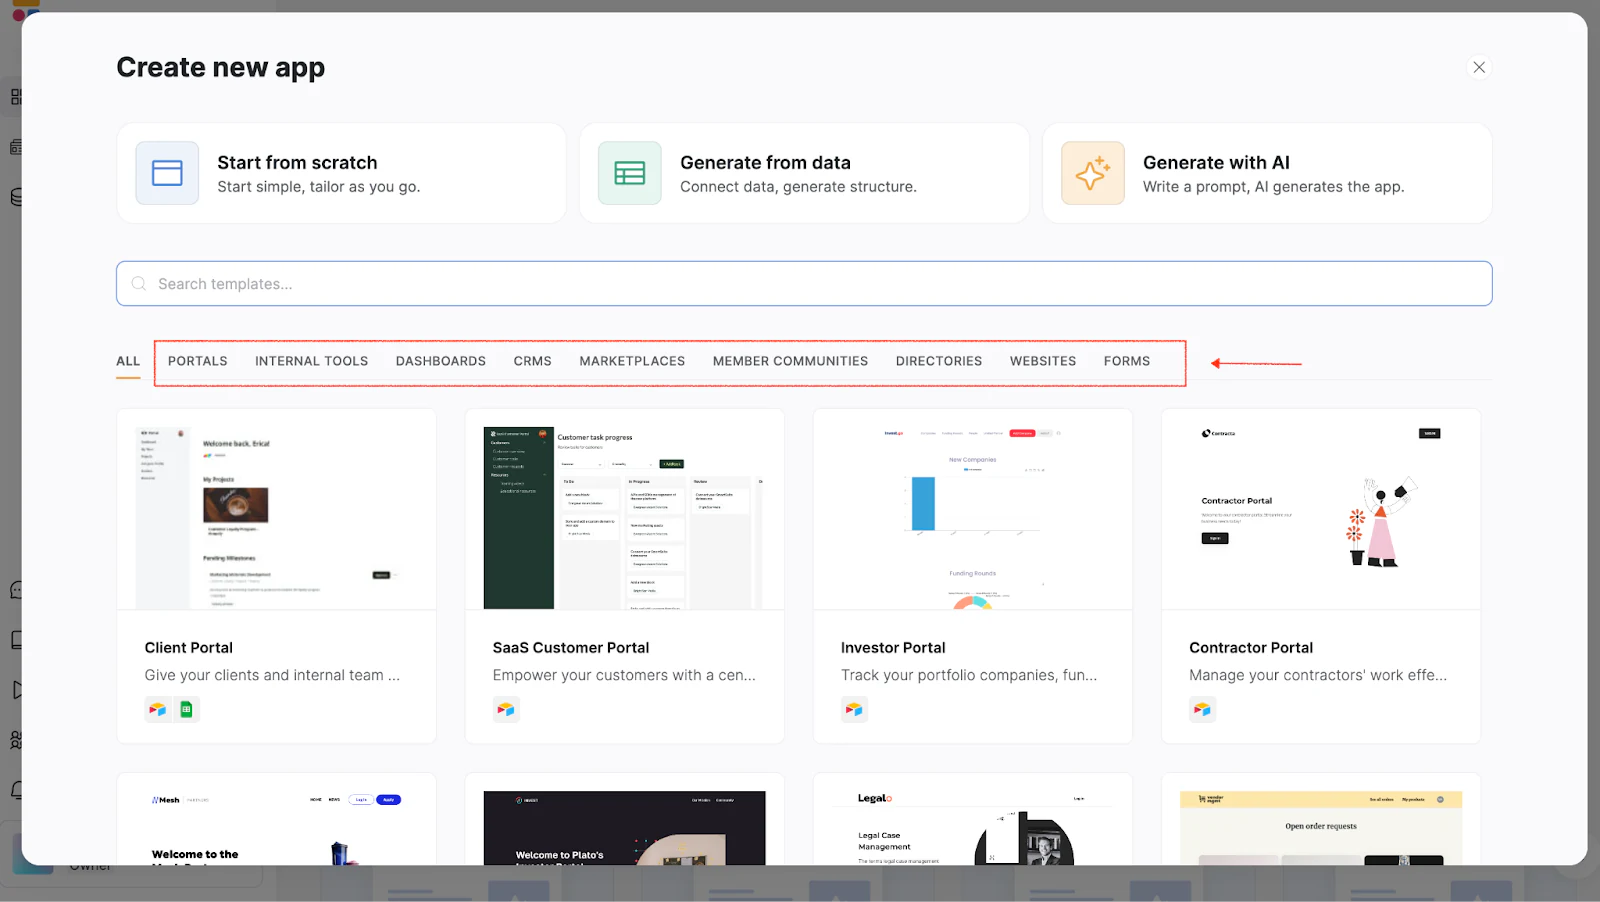Screen dimensions: 1600x902
Task: Click the Contractor Portal title
Action: [x=1251, y=648]
